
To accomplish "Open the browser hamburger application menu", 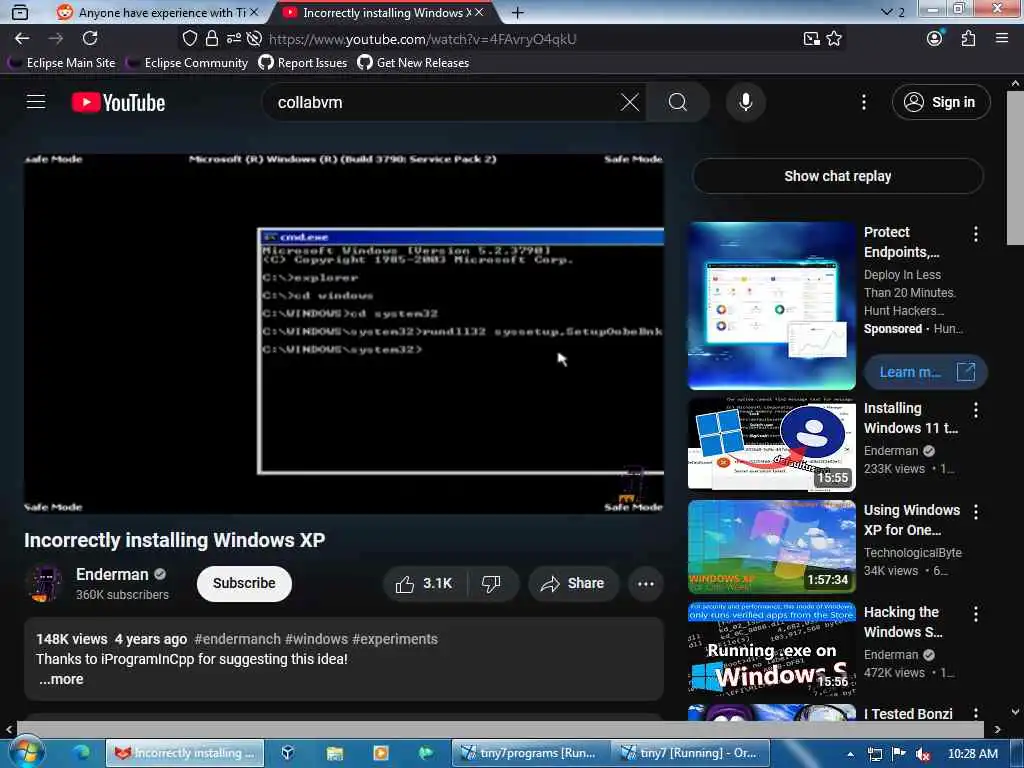I will point(1002,39).
